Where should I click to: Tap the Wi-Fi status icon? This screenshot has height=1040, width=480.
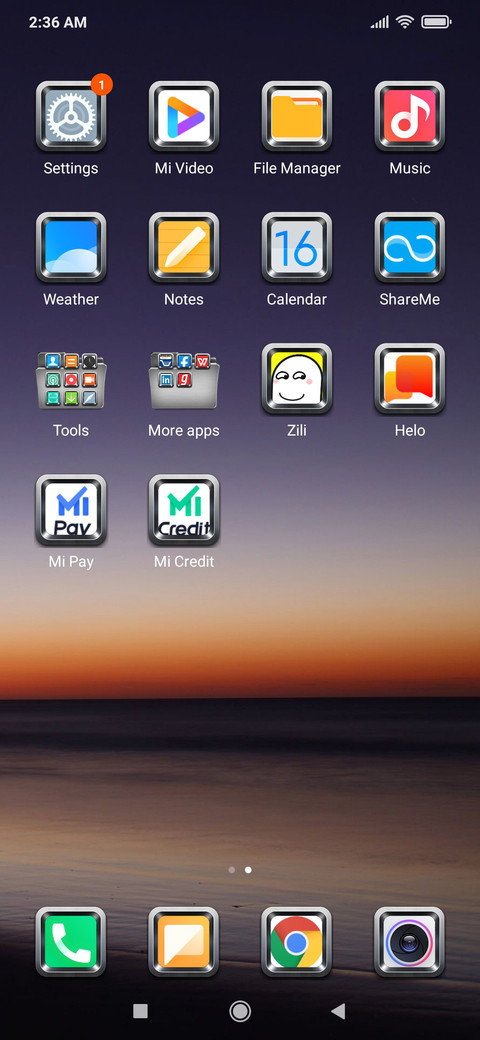pyautogui.click(x=404, y=22)
